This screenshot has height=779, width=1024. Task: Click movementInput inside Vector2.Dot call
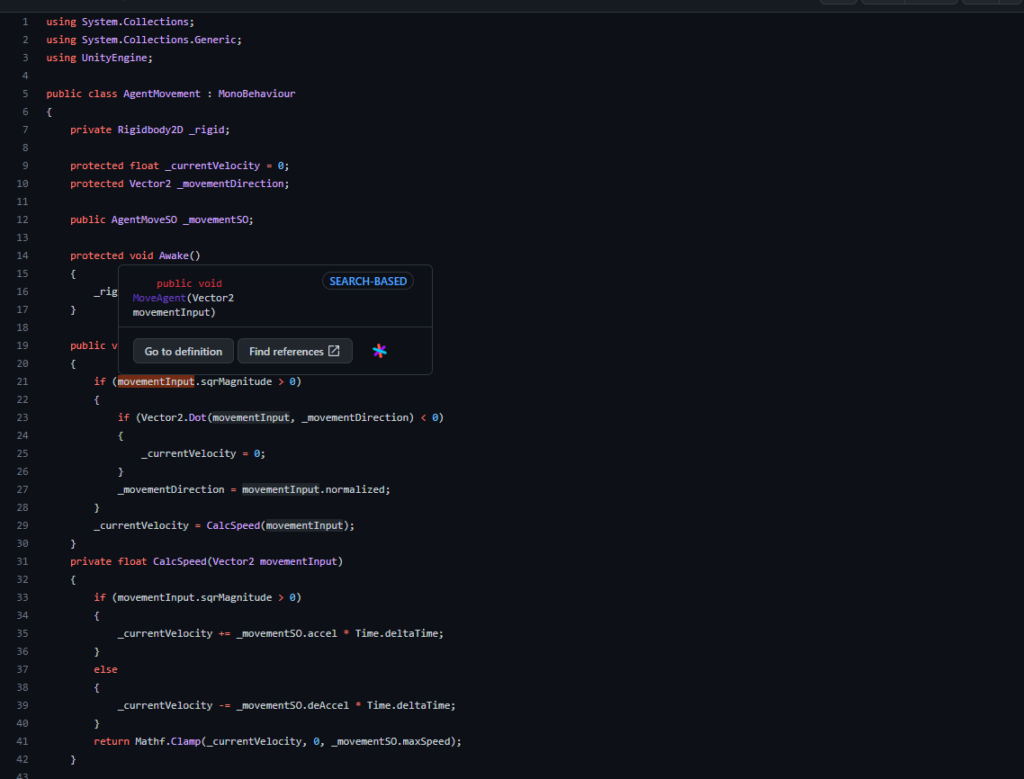251,417
